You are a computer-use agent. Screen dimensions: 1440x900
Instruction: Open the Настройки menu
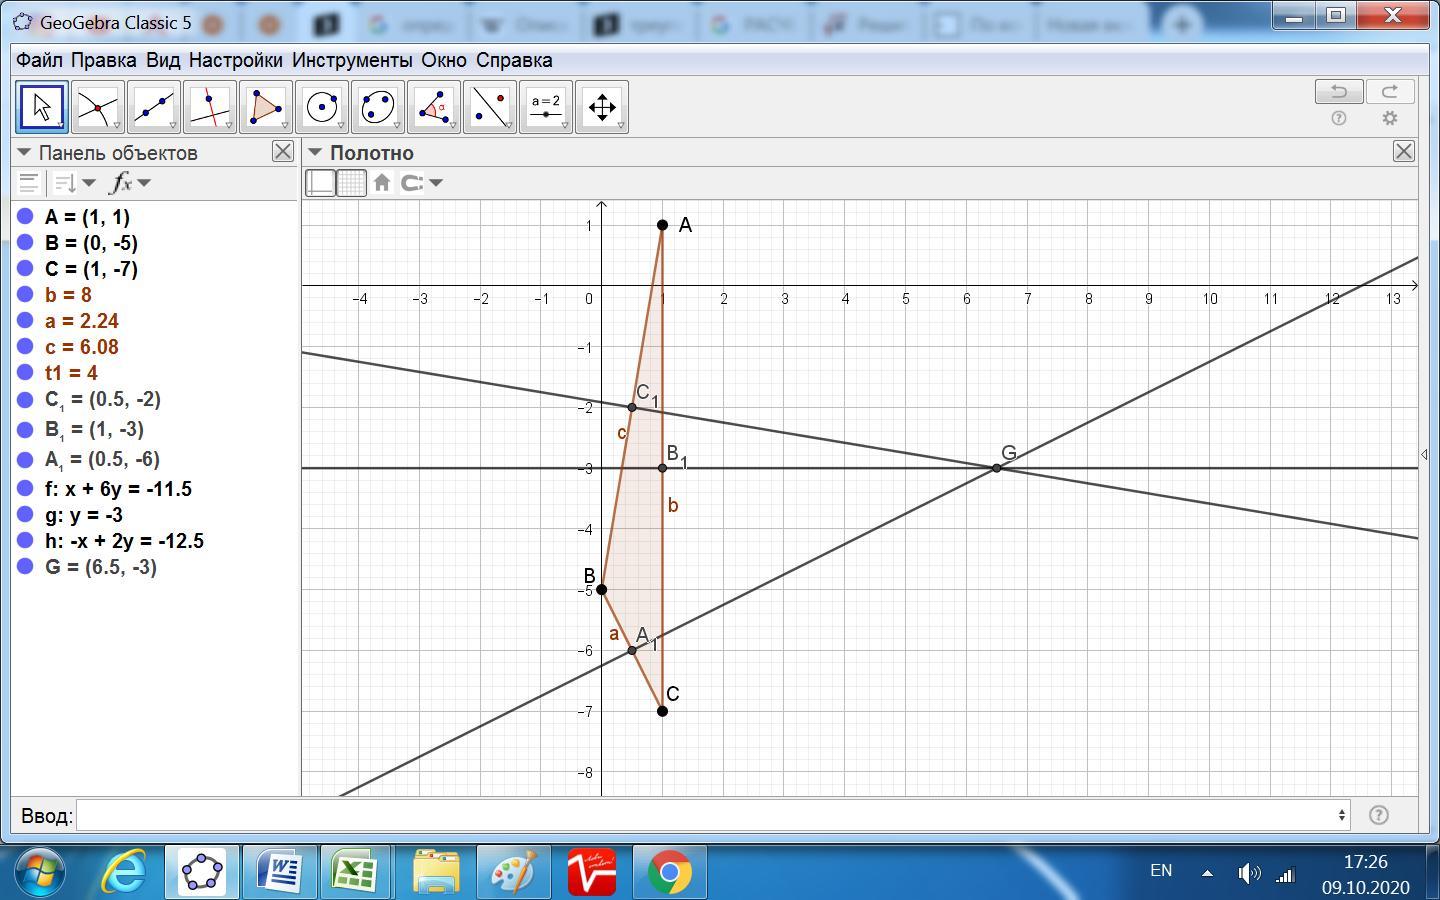pos(236,60)
